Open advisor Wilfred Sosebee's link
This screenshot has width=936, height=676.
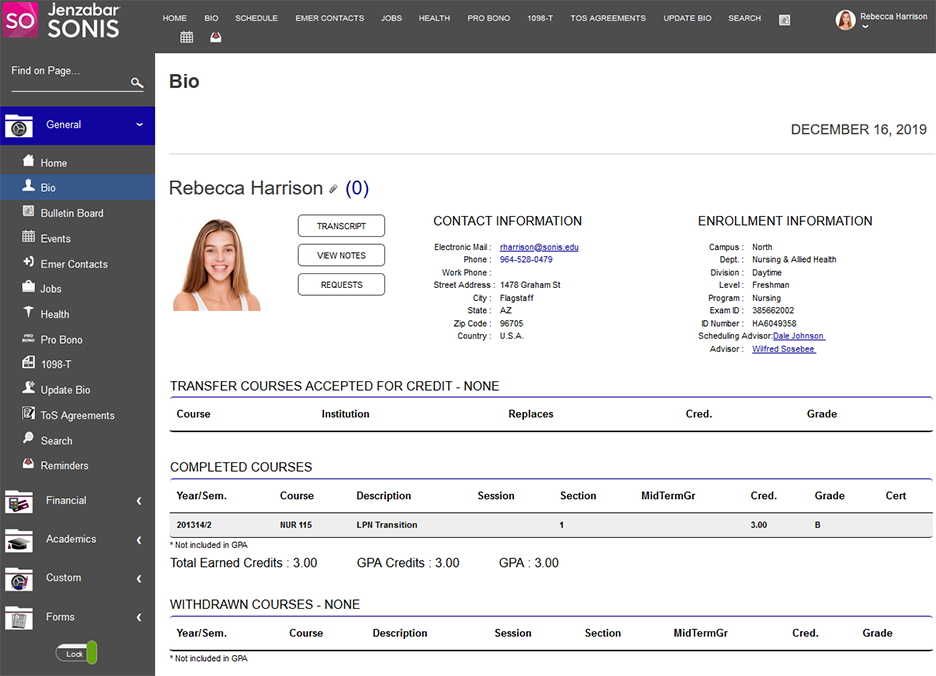783,349
